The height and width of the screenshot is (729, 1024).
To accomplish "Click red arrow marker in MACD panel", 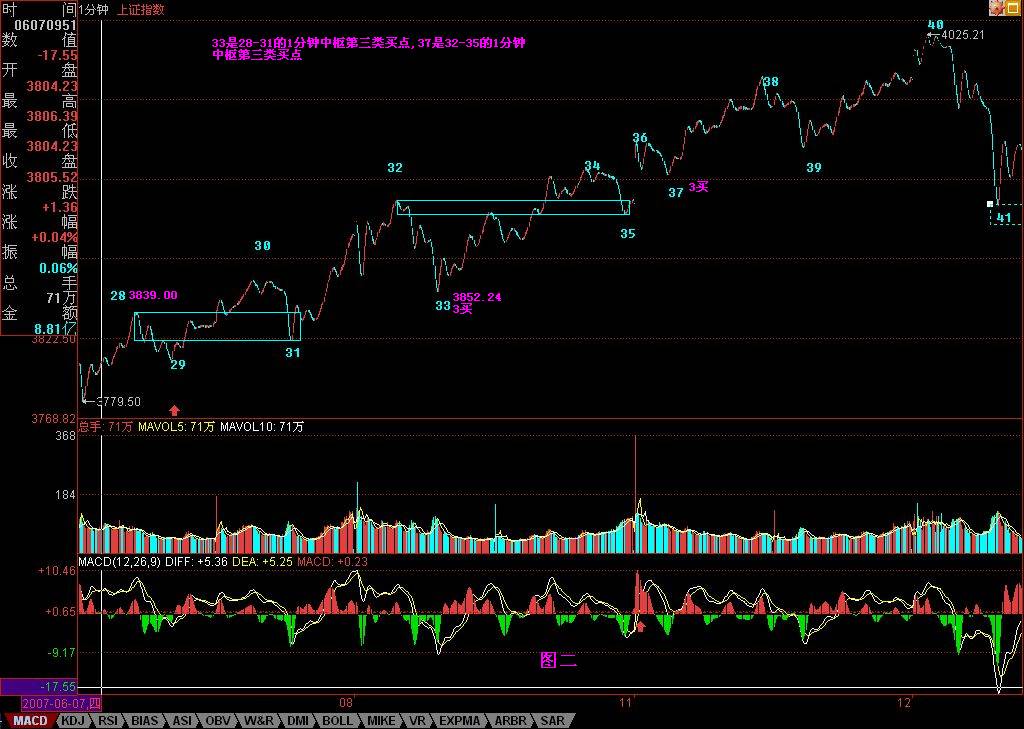I will click(x=641, y=627).
